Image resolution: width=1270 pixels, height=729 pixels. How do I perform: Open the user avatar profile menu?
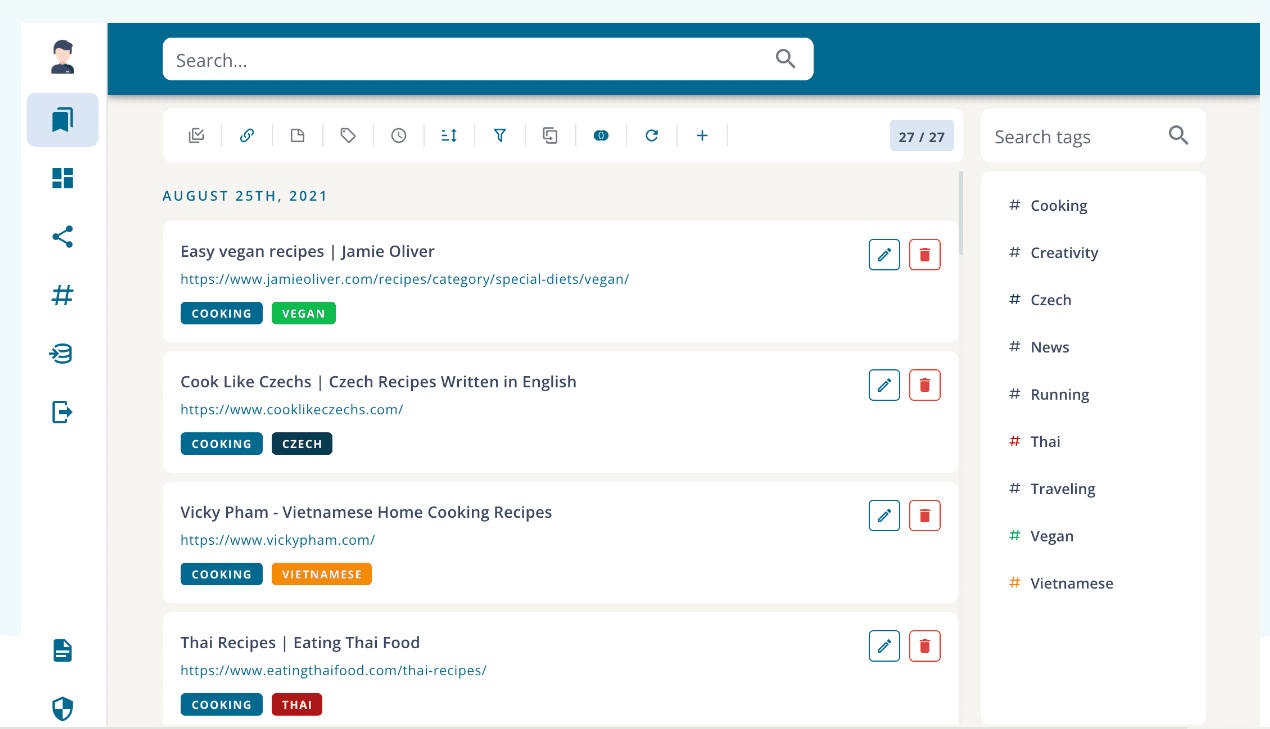pyautogui.click(x=62, y=57)
